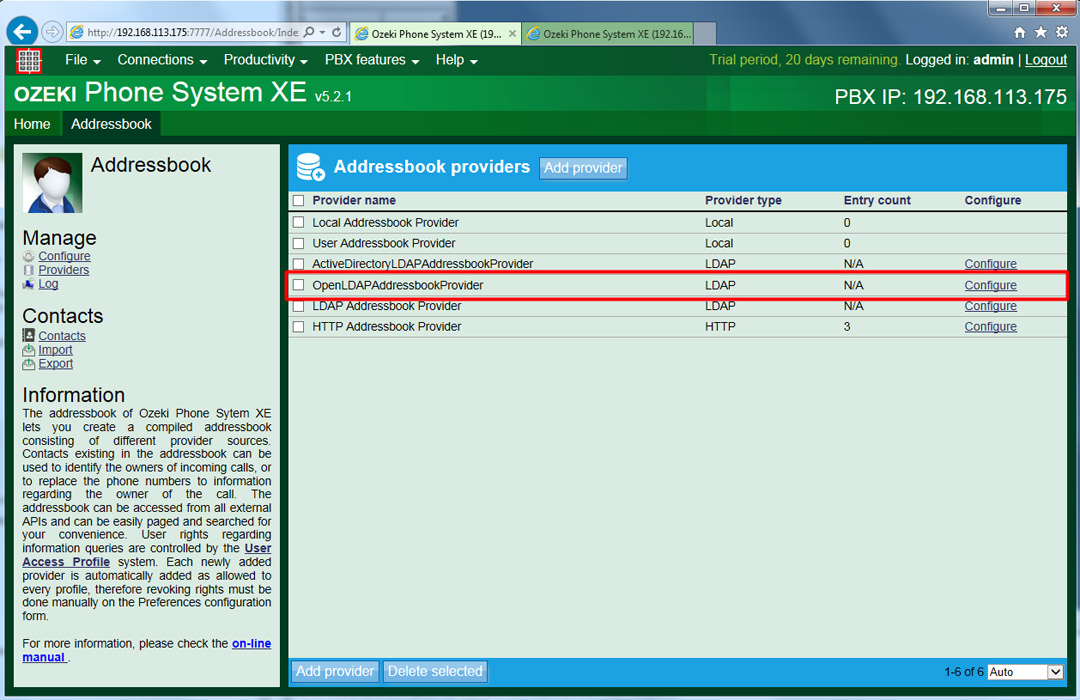Toggle the select-all checkbox in table header
The height and width of the screenshot is (700, 1080).
[x=298, y=200]
